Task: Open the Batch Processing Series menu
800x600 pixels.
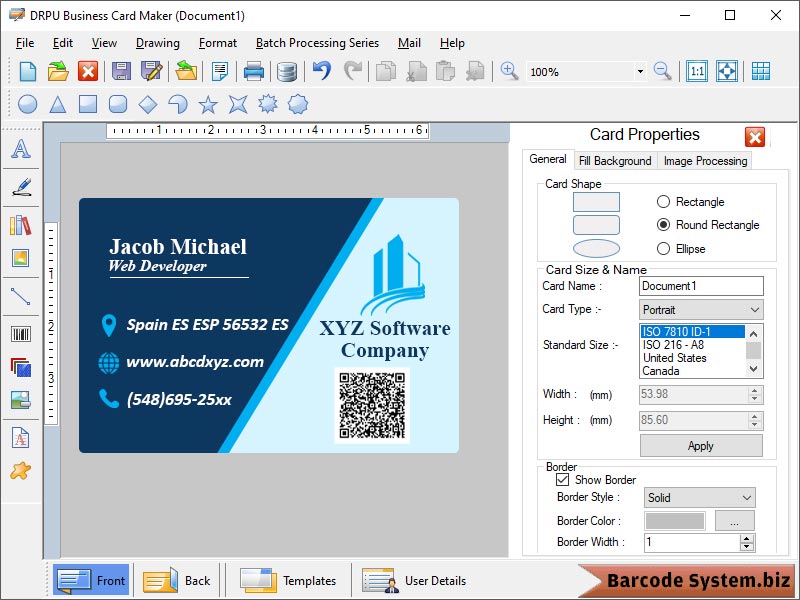Action: tap(317, 43)
